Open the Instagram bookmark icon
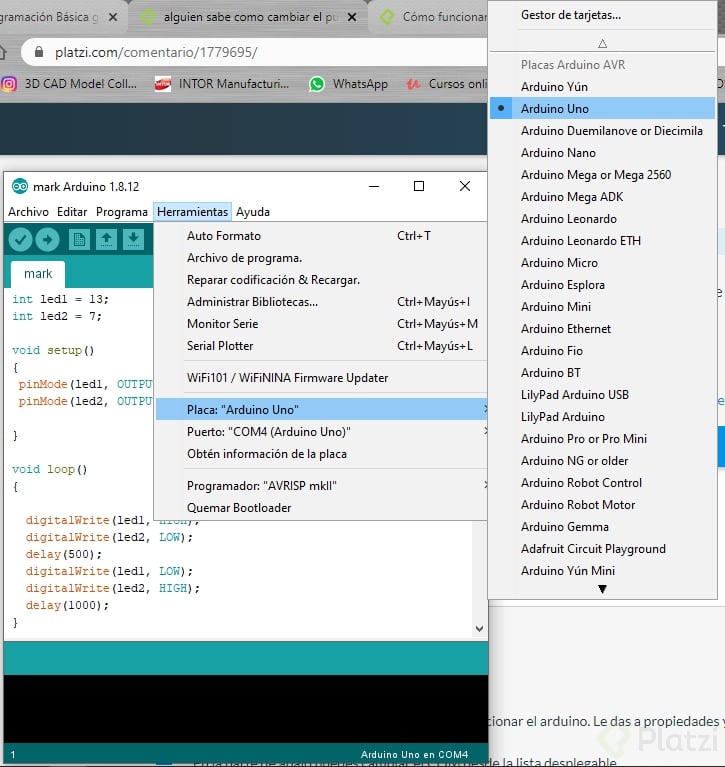 tap(8, 84)
